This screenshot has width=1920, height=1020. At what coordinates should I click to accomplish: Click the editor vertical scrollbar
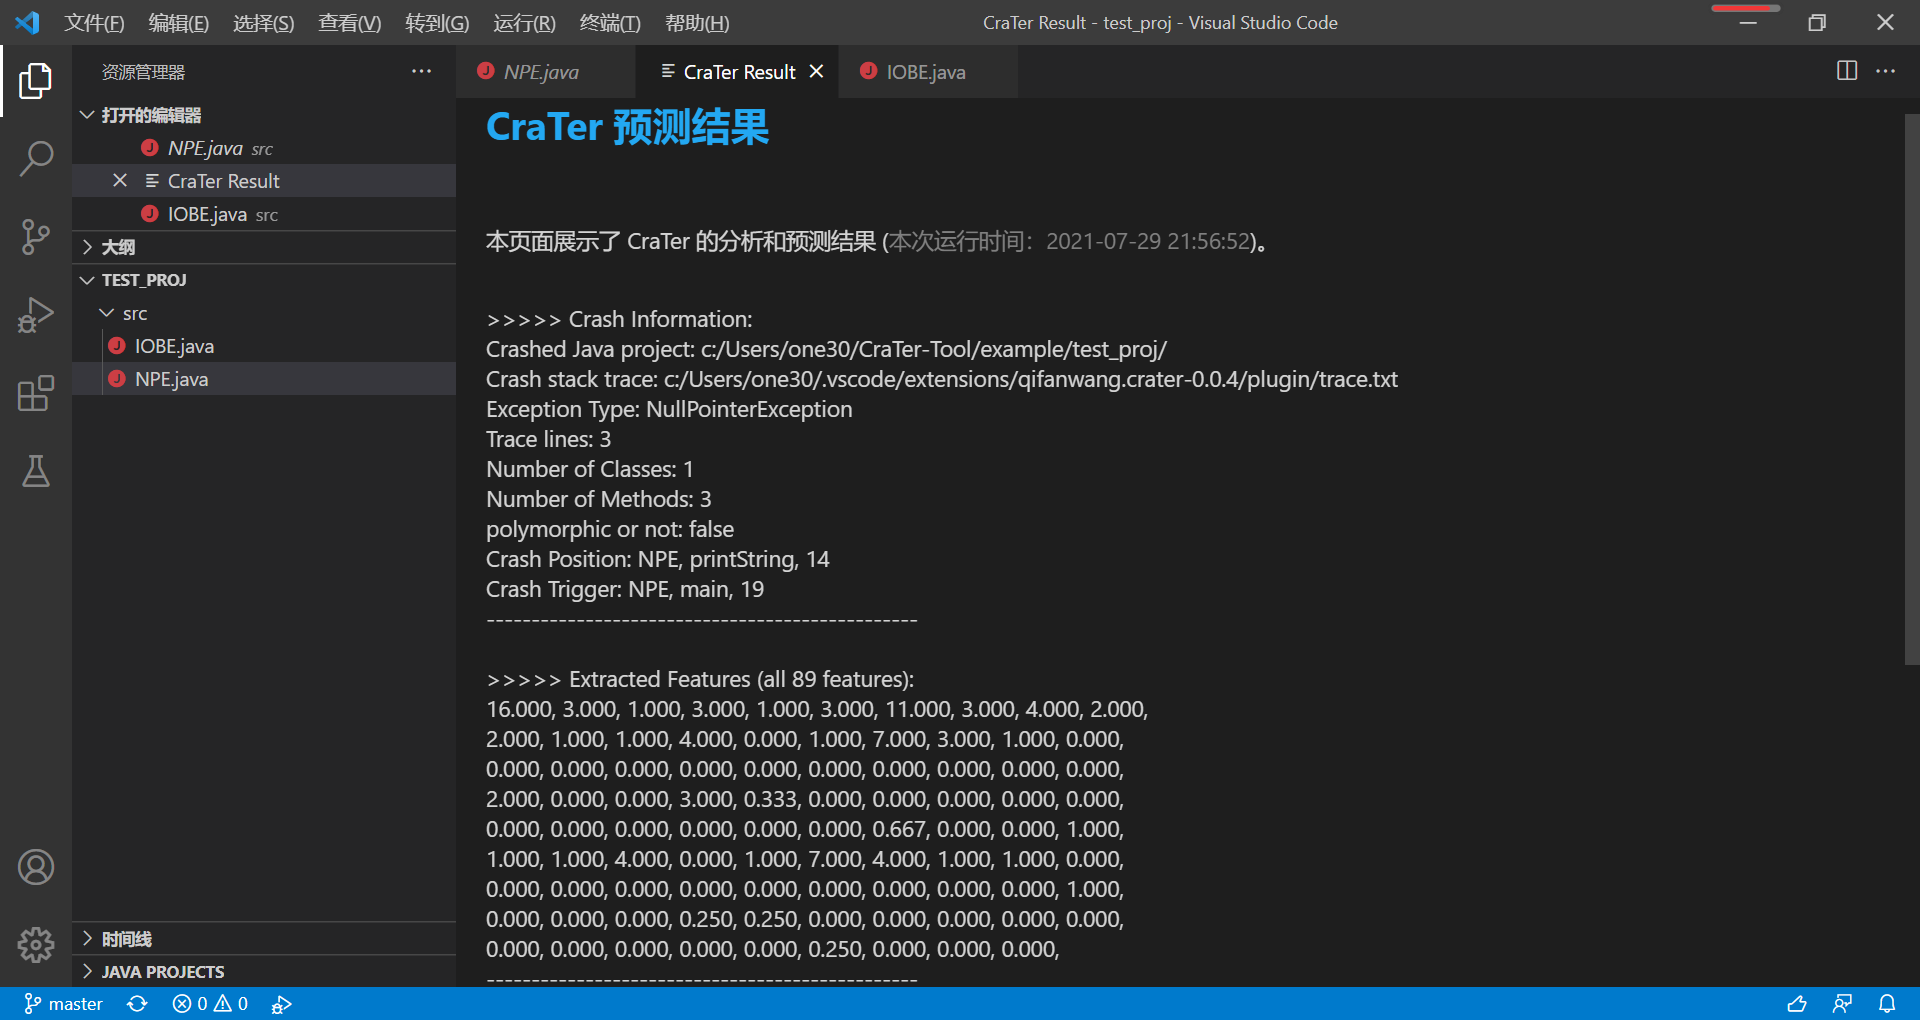tap(1912, 390)
